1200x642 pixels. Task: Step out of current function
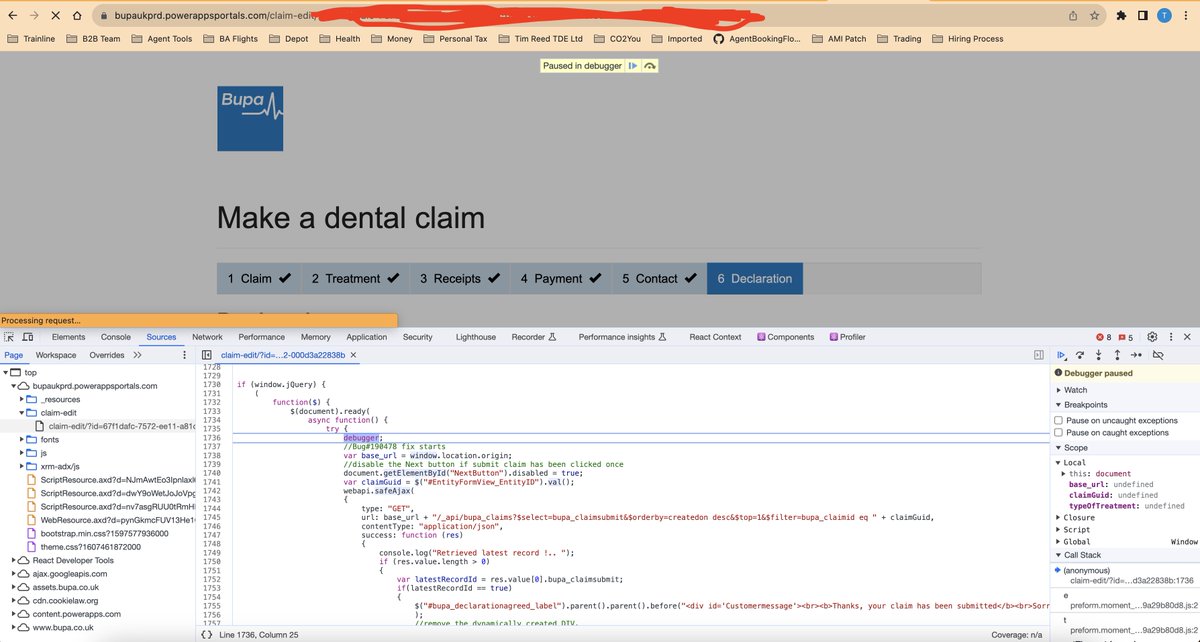pyautogui.click(x=1117, y=355)
